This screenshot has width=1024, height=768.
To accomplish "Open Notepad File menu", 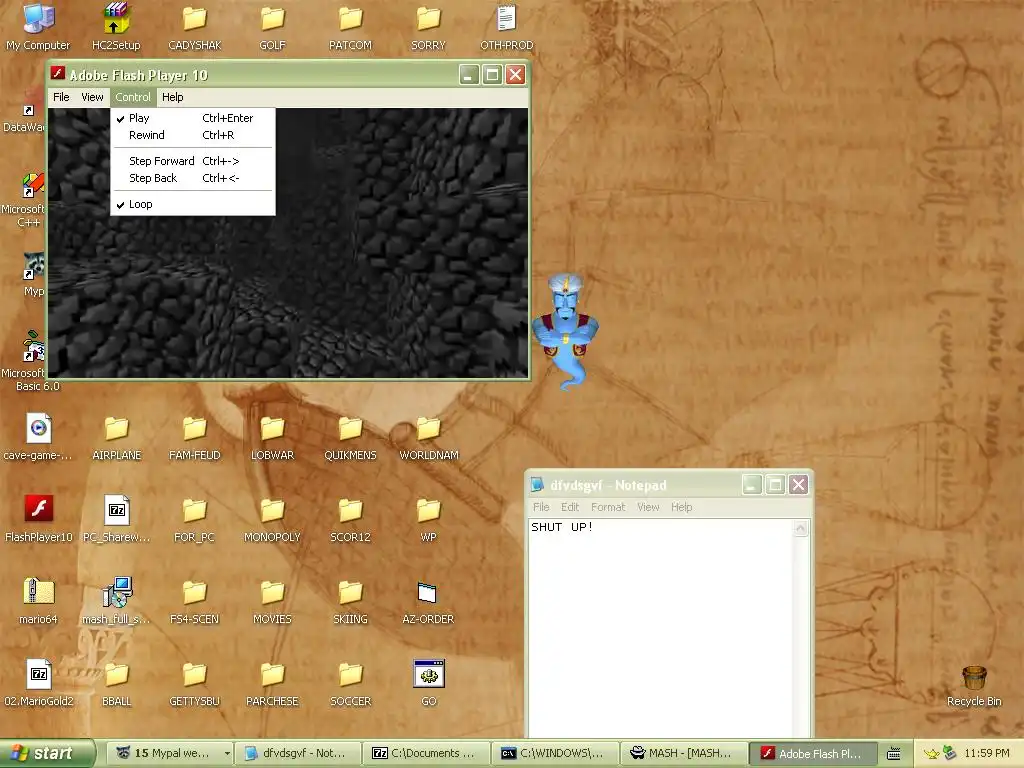I will point(541,507).
